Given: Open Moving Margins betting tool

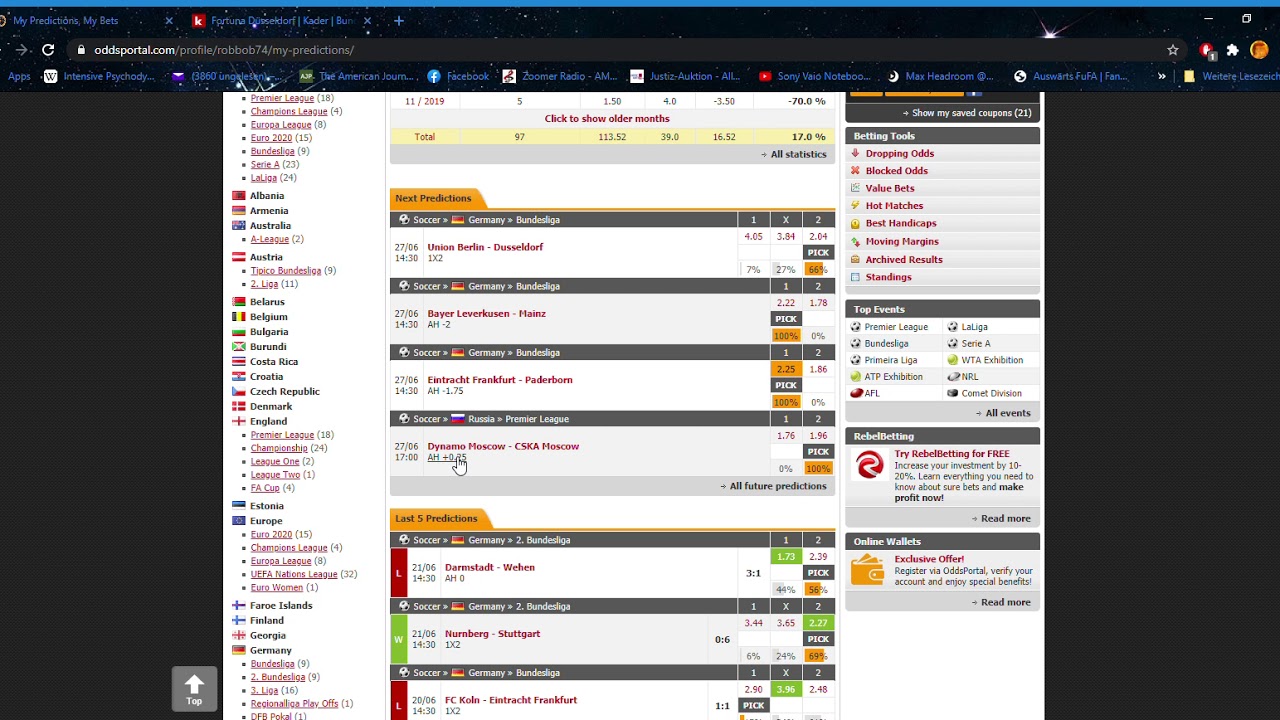Looking at the screenshot, I should tap(902, 241).
